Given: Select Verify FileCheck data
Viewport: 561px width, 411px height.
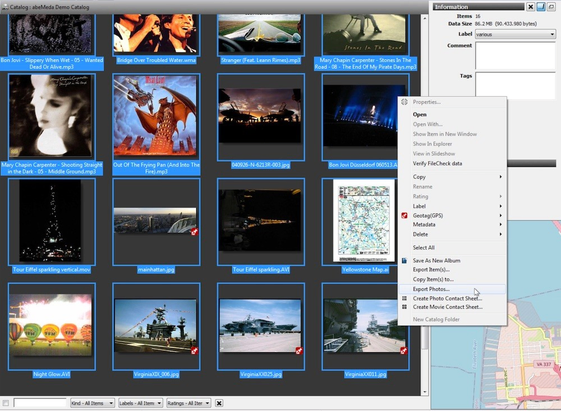Looking at the screenshot, I should pyautogui.click(x=452, y=163).
